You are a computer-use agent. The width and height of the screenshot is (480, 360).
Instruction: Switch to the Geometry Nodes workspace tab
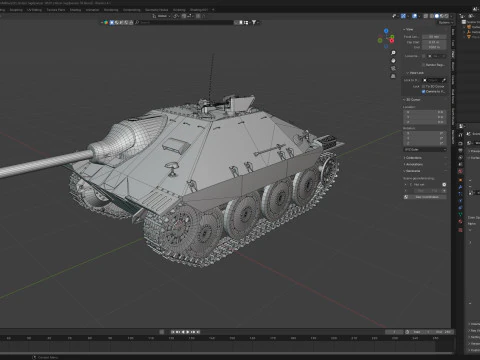(156, 10)
